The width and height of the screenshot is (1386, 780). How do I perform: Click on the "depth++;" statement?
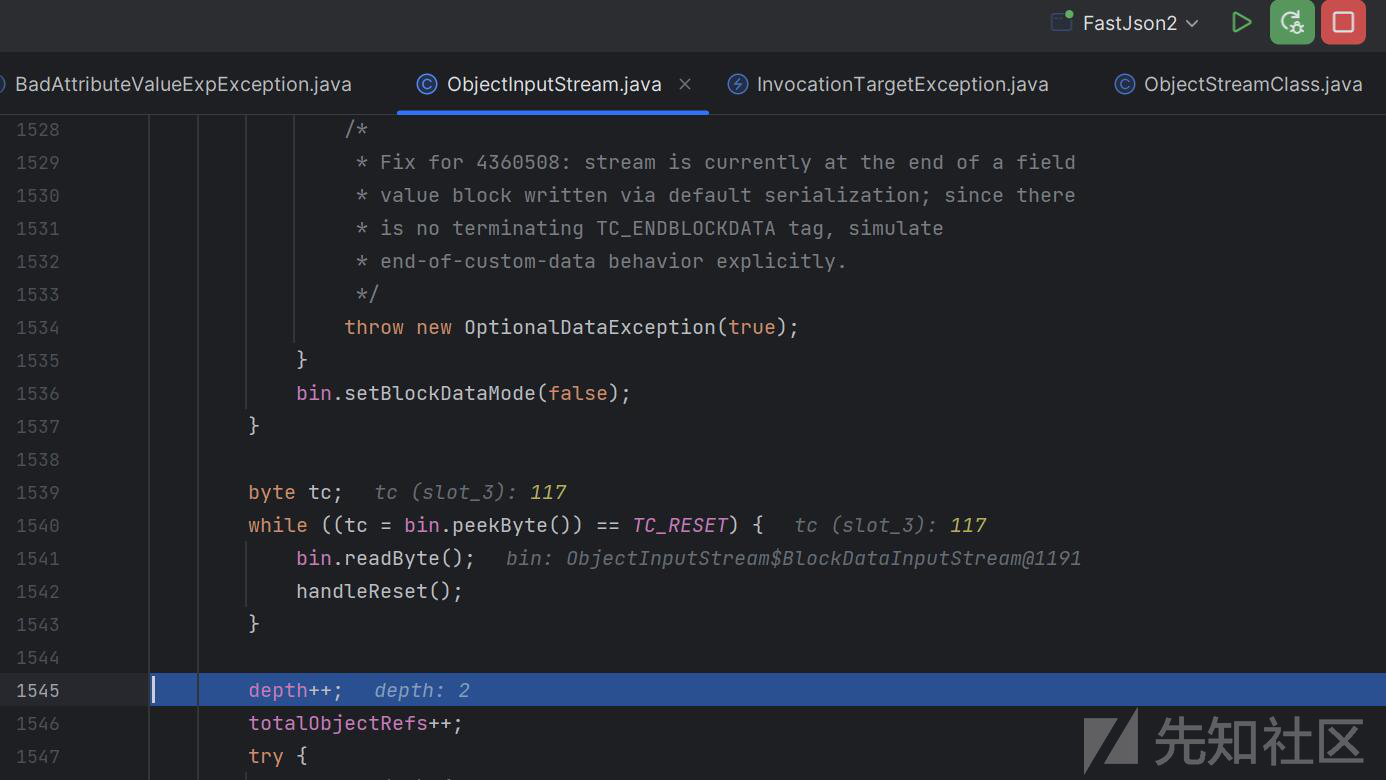(x=295, y=690)
